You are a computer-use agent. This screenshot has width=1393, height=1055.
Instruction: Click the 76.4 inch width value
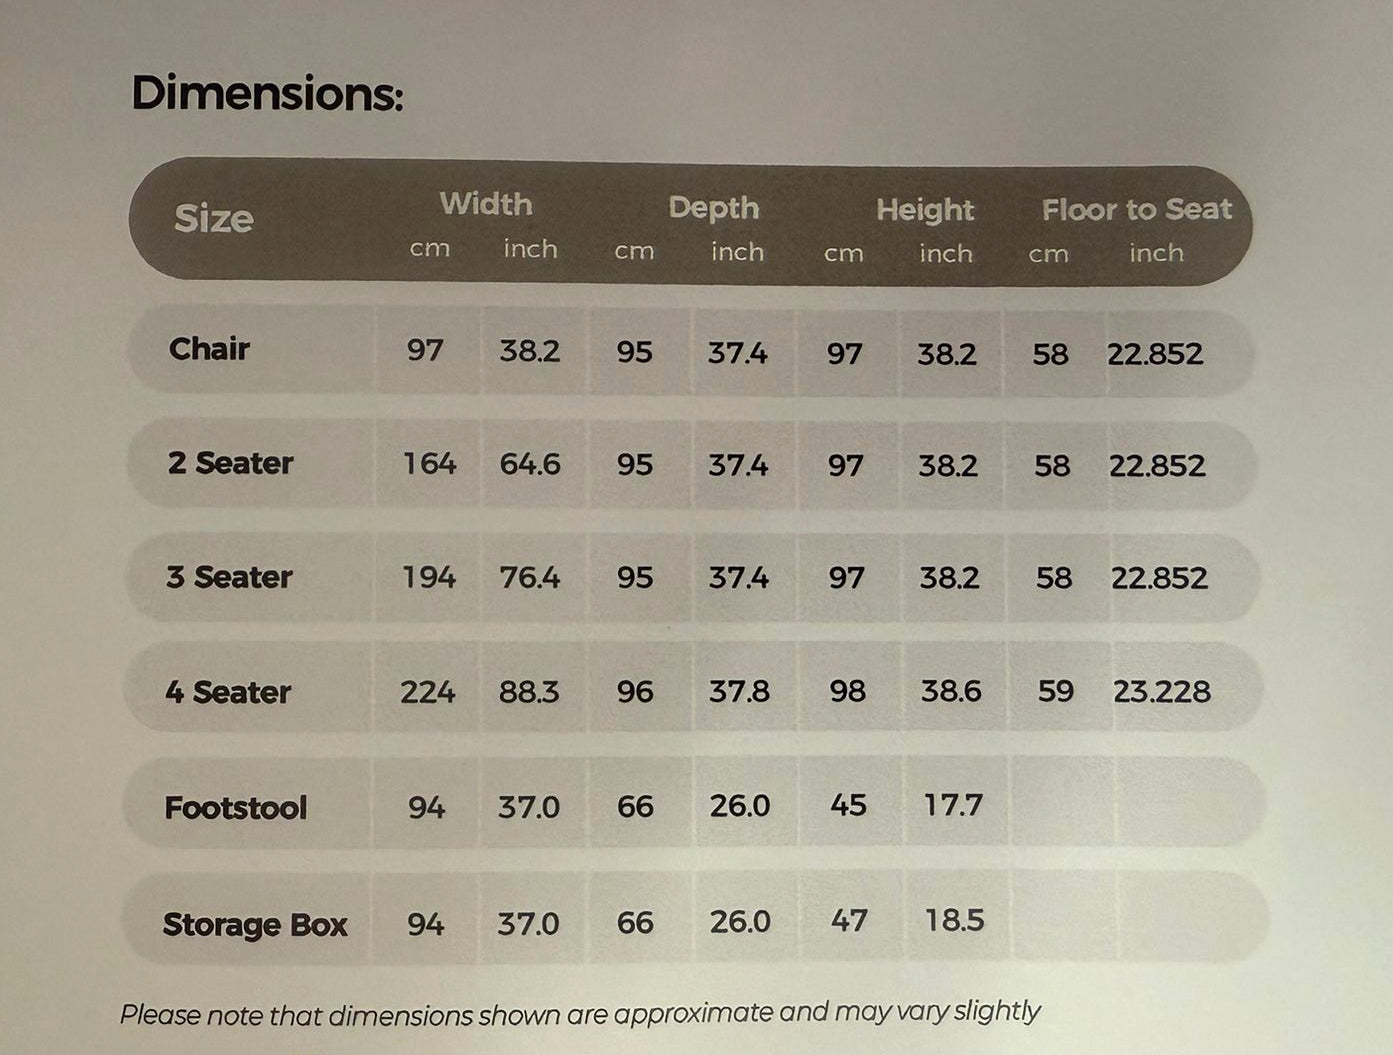coord(530,577)
